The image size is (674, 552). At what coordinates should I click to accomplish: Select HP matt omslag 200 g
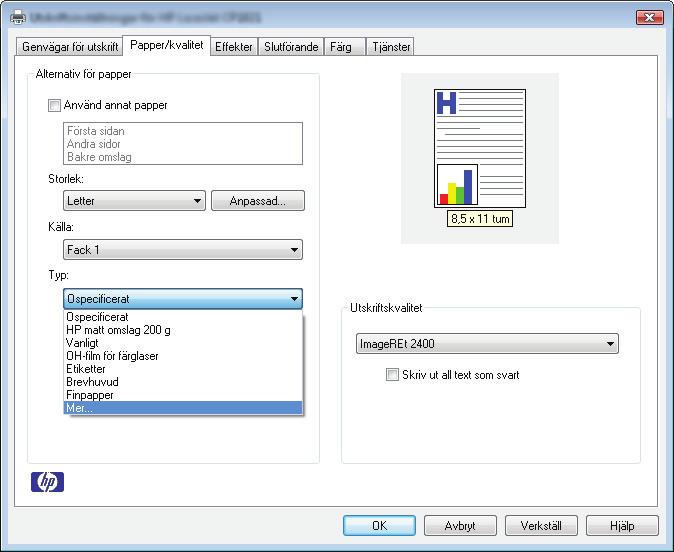coord(183,330)
